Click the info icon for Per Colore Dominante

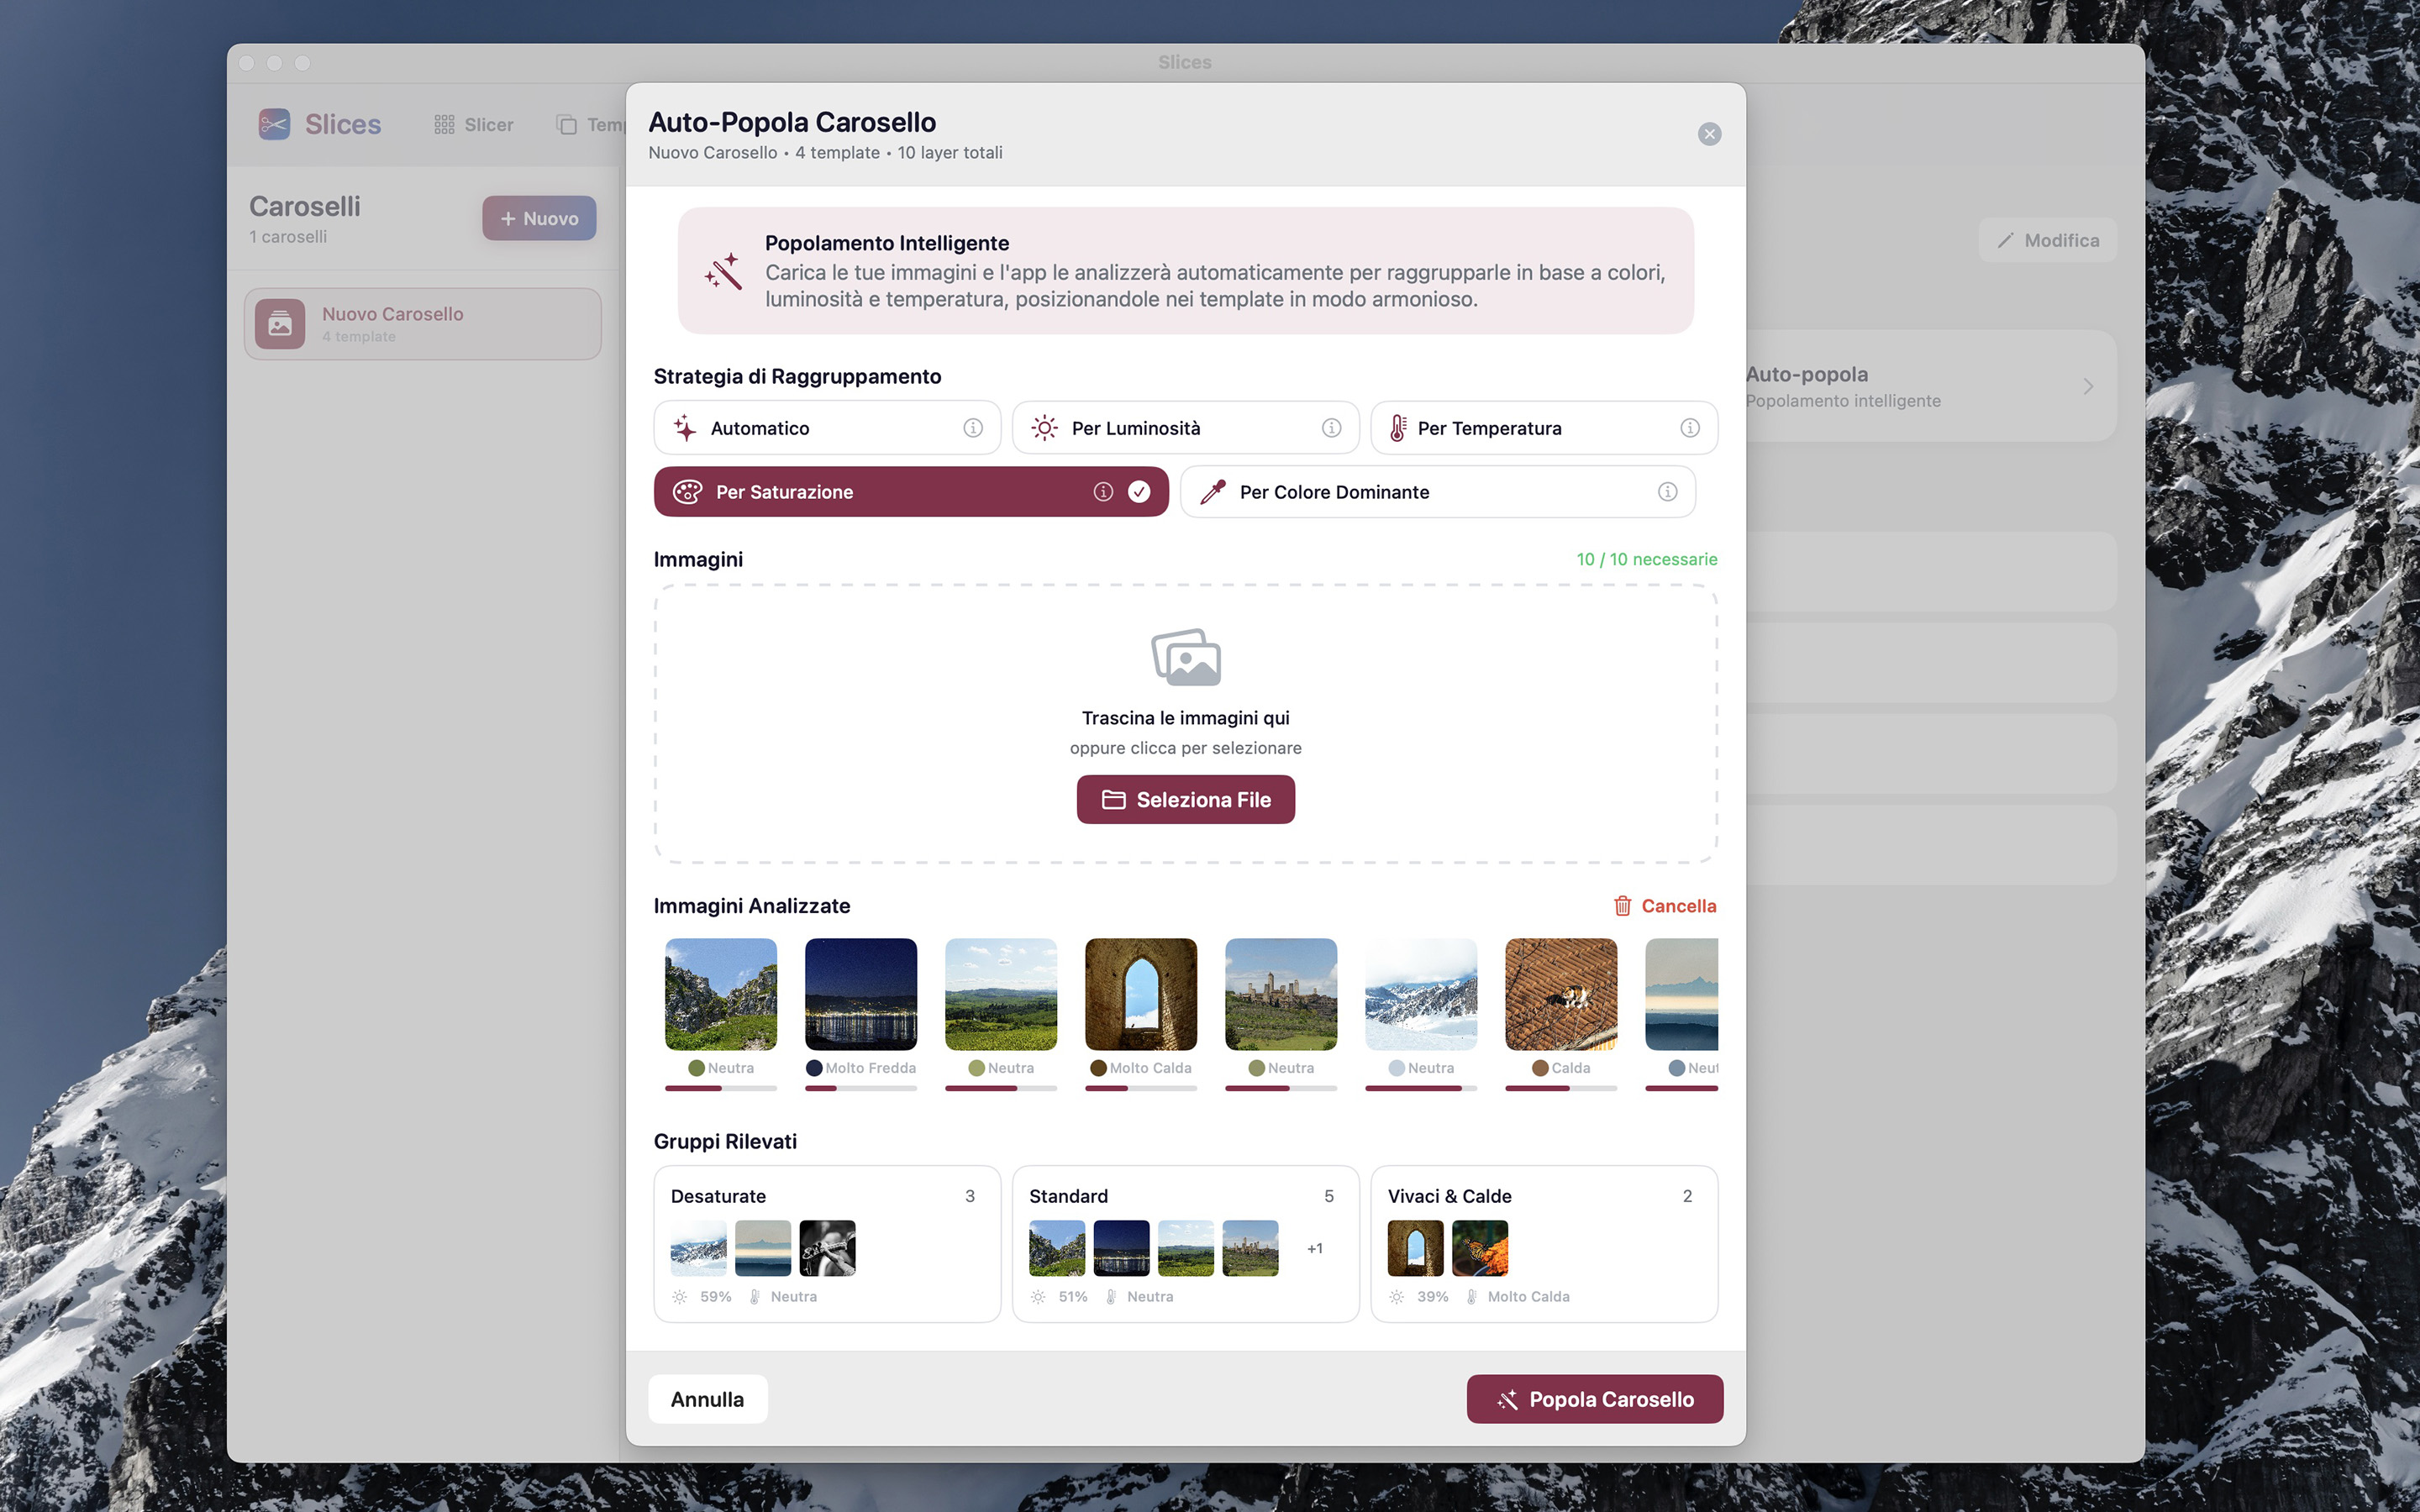(1667, 492)
